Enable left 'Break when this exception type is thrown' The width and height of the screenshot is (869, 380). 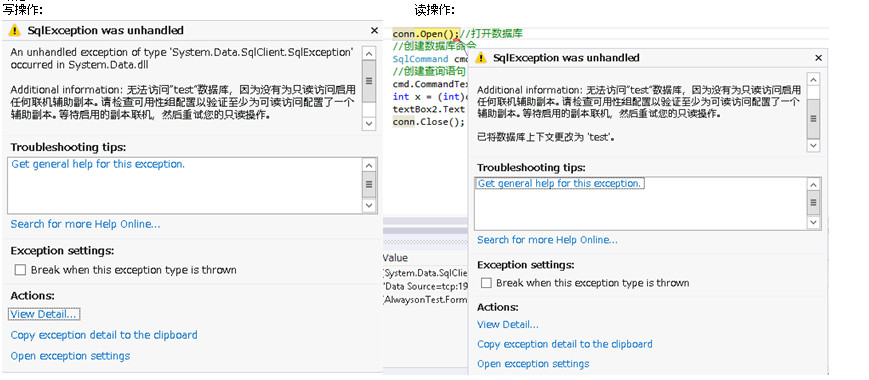click(21, 270)
